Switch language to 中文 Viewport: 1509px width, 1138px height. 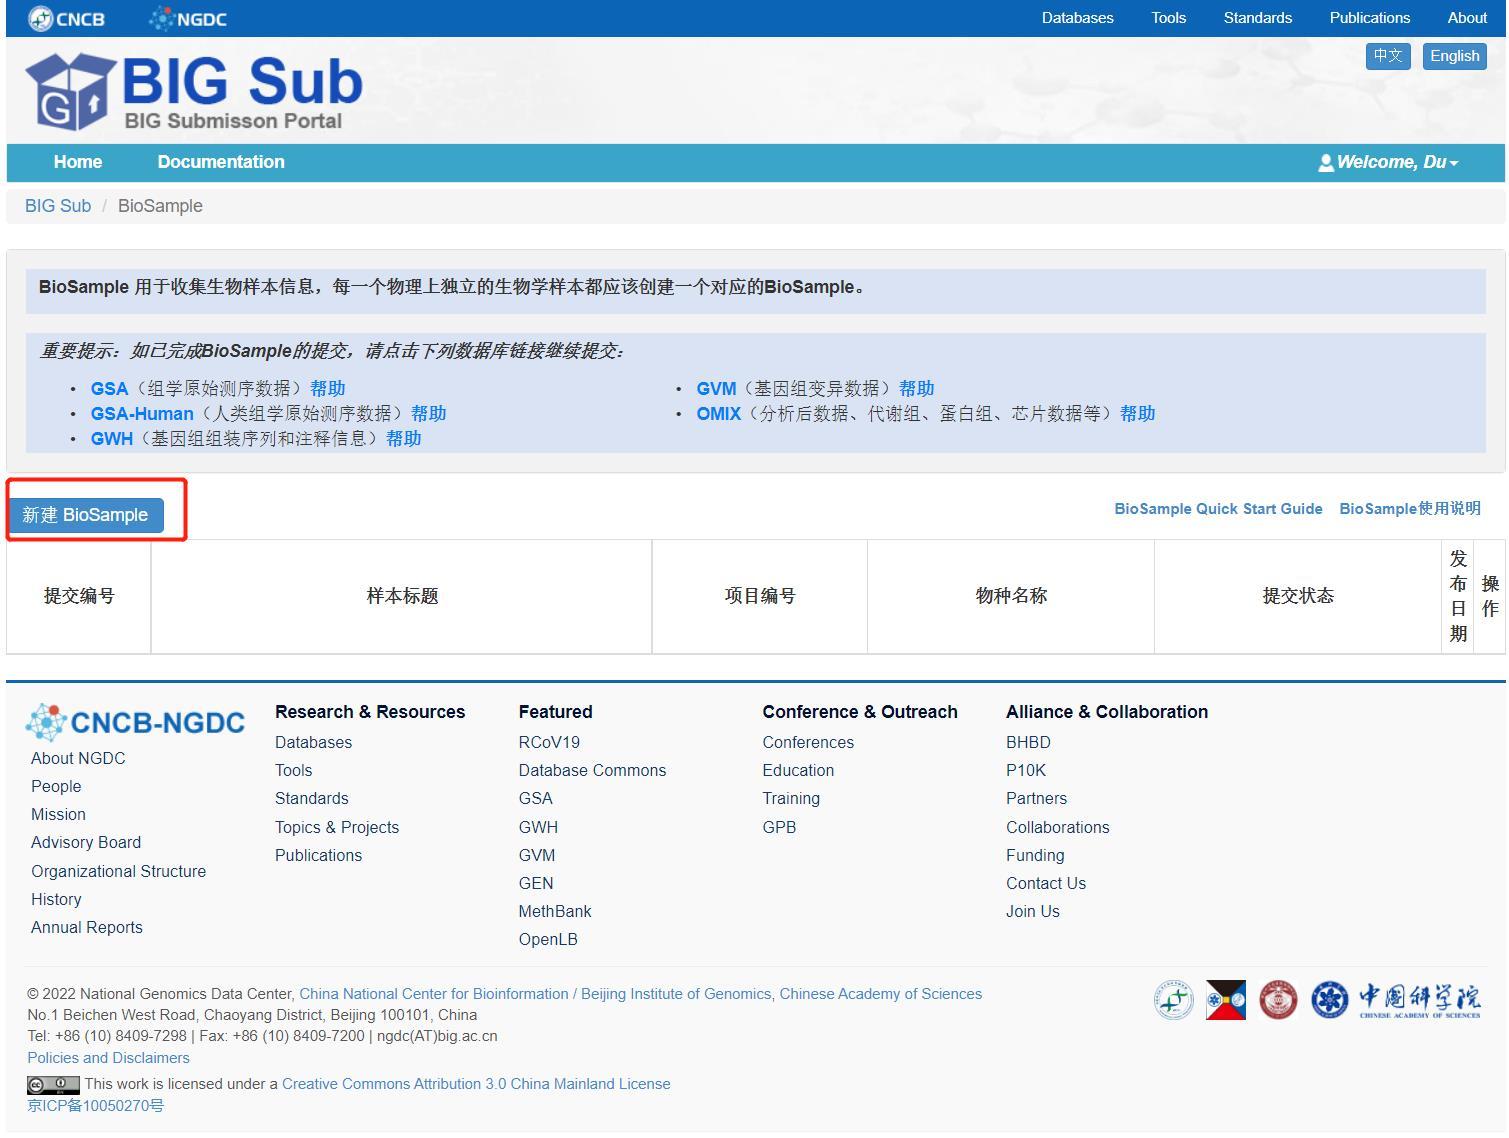[1388, 56]
